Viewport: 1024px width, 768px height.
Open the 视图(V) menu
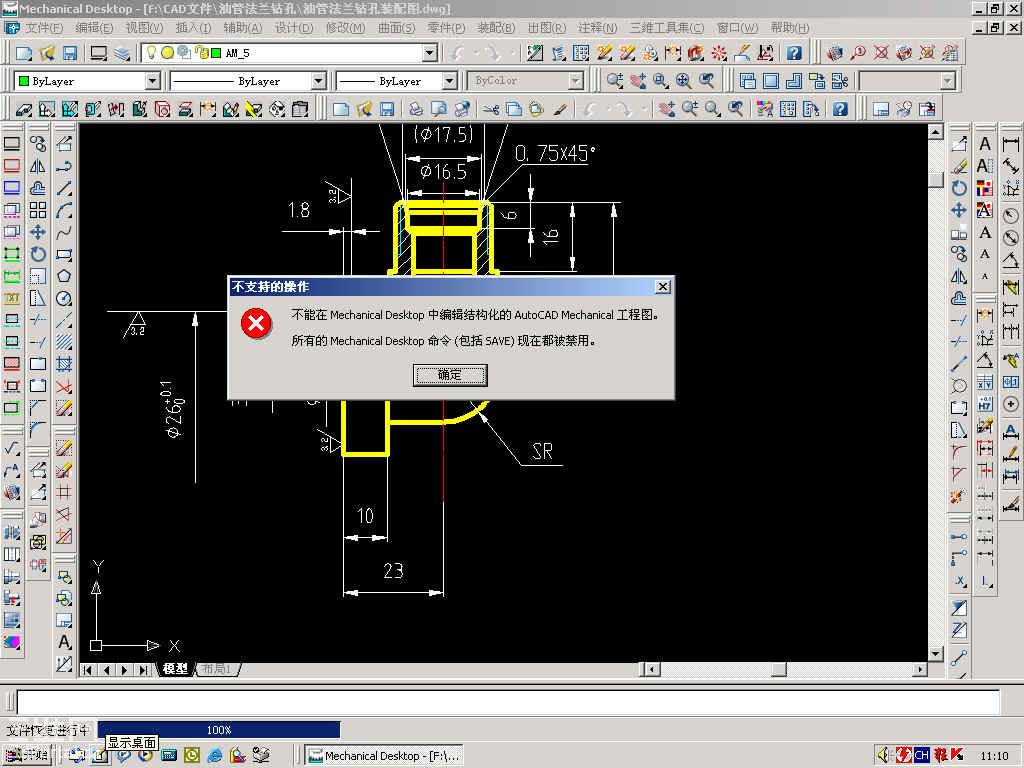tap(144, 28)
